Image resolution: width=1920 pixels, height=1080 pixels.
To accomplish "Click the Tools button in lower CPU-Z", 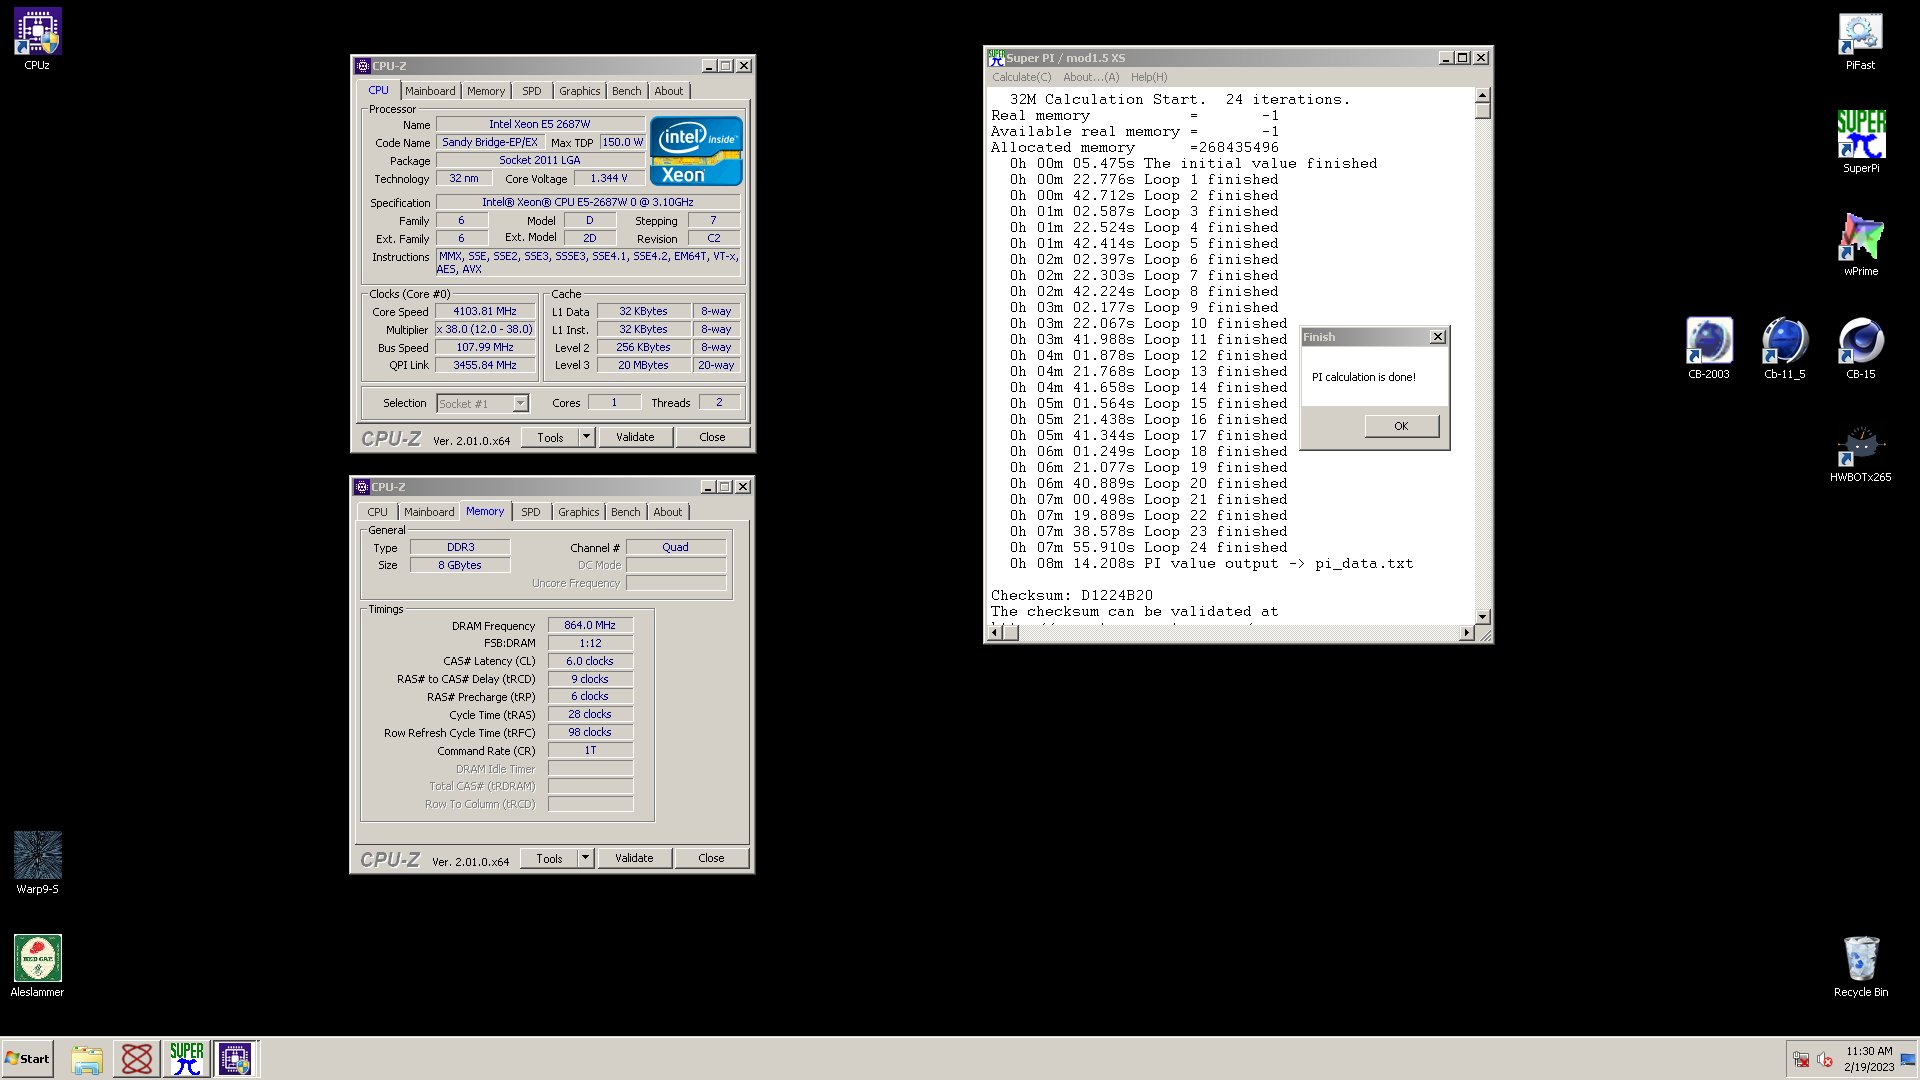I will tap(549, 858).
